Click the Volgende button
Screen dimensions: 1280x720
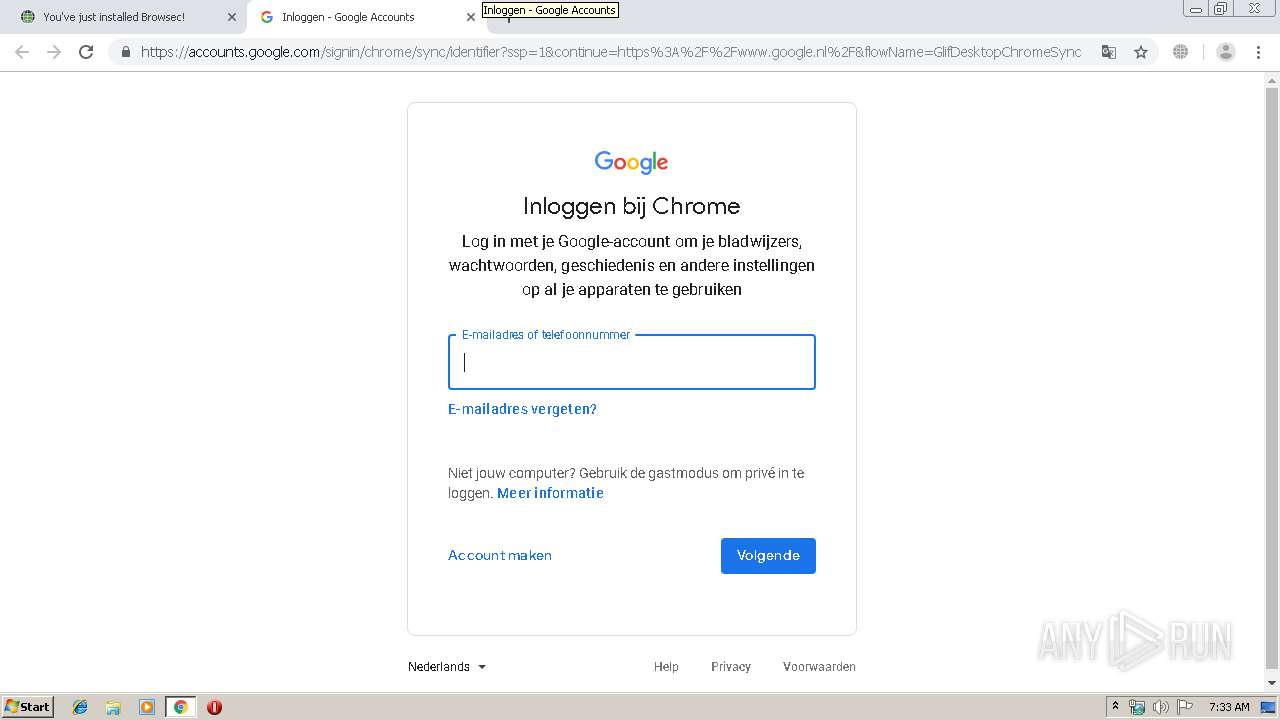(x=768, y=556)
